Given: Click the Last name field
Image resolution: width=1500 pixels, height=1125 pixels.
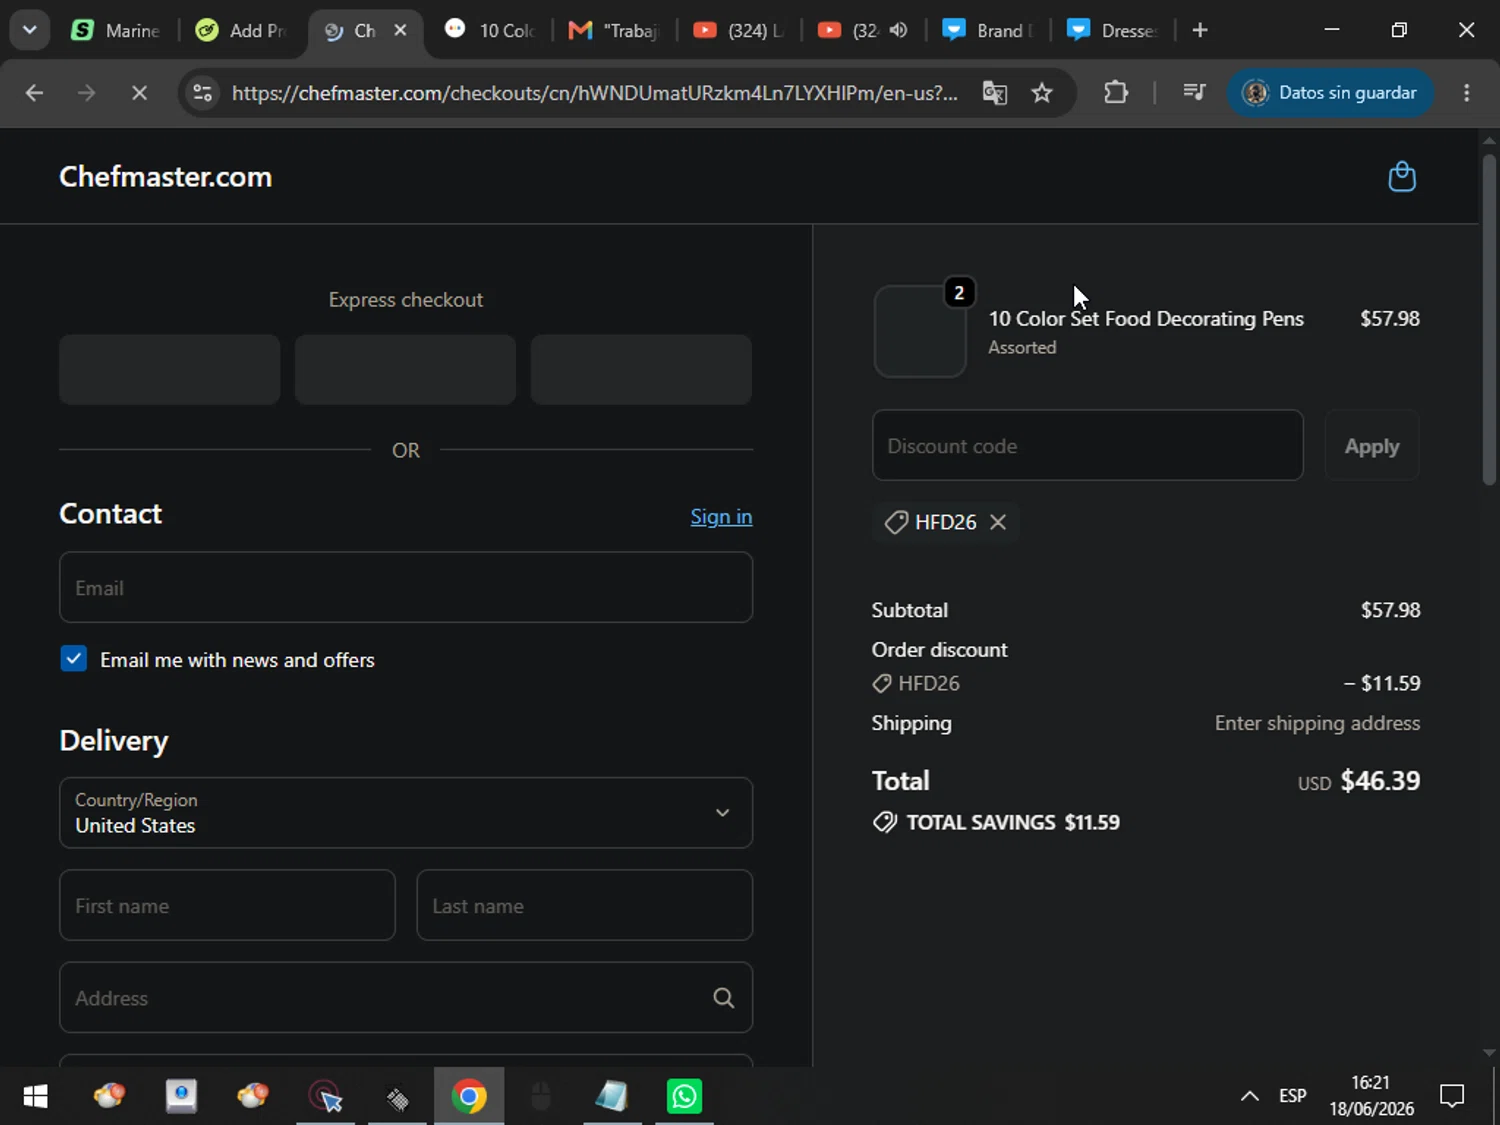Looking at the screenshot, I should point(585,906).
